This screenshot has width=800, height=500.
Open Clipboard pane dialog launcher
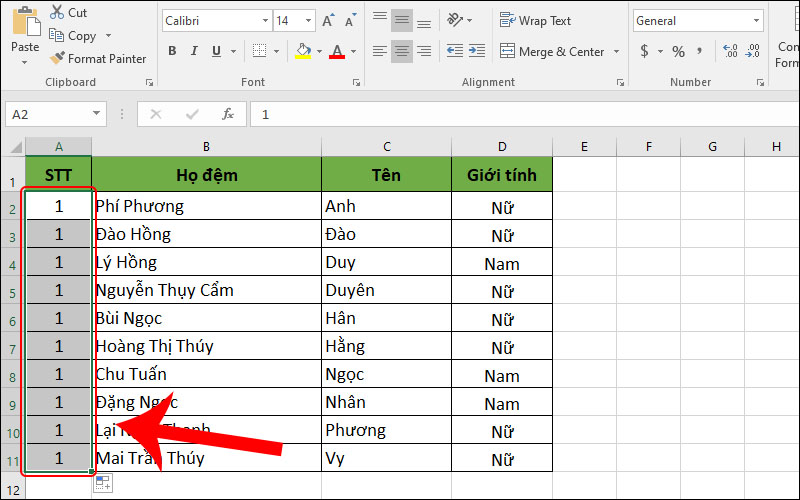[149, 82]
